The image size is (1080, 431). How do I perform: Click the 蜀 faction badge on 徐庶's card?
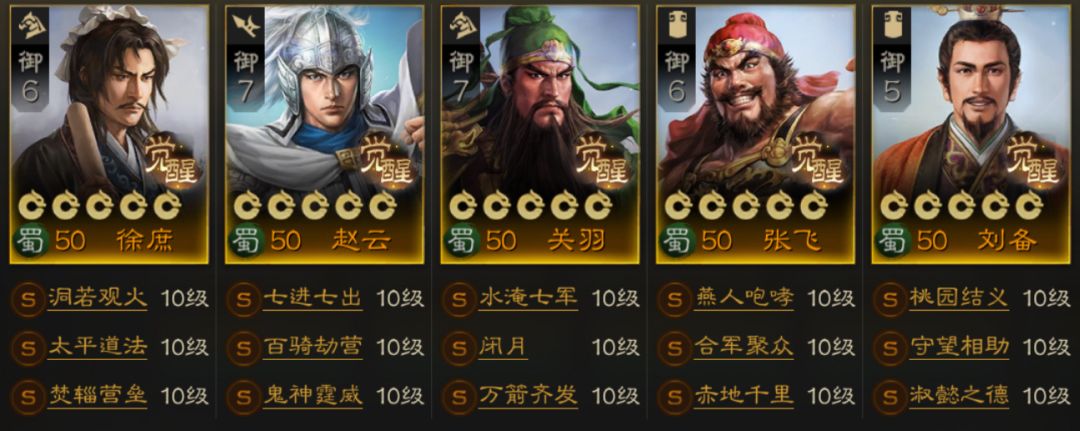tap(28, 240)
